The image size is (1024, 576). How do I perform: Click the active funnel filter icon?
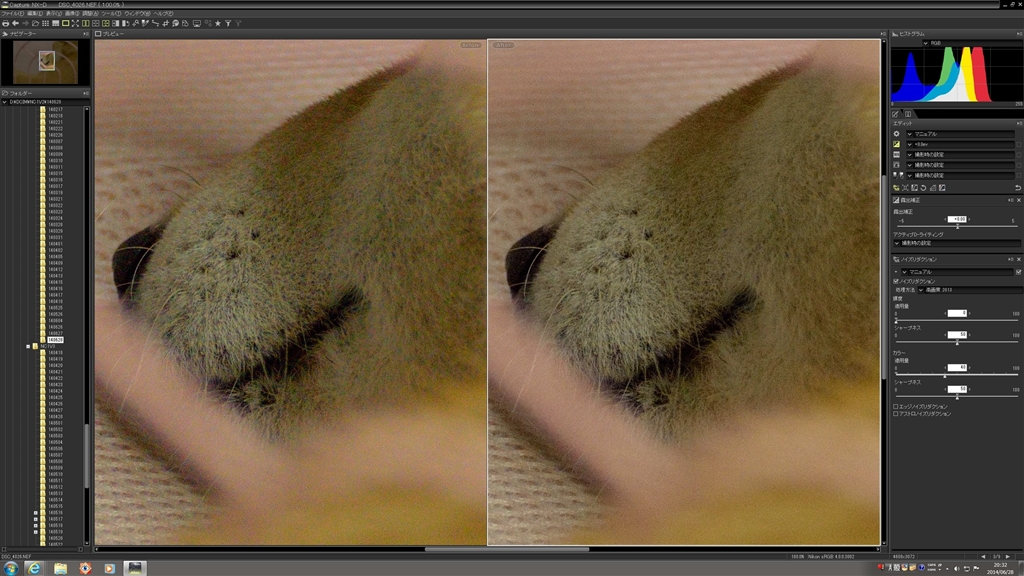coord(228,24)
